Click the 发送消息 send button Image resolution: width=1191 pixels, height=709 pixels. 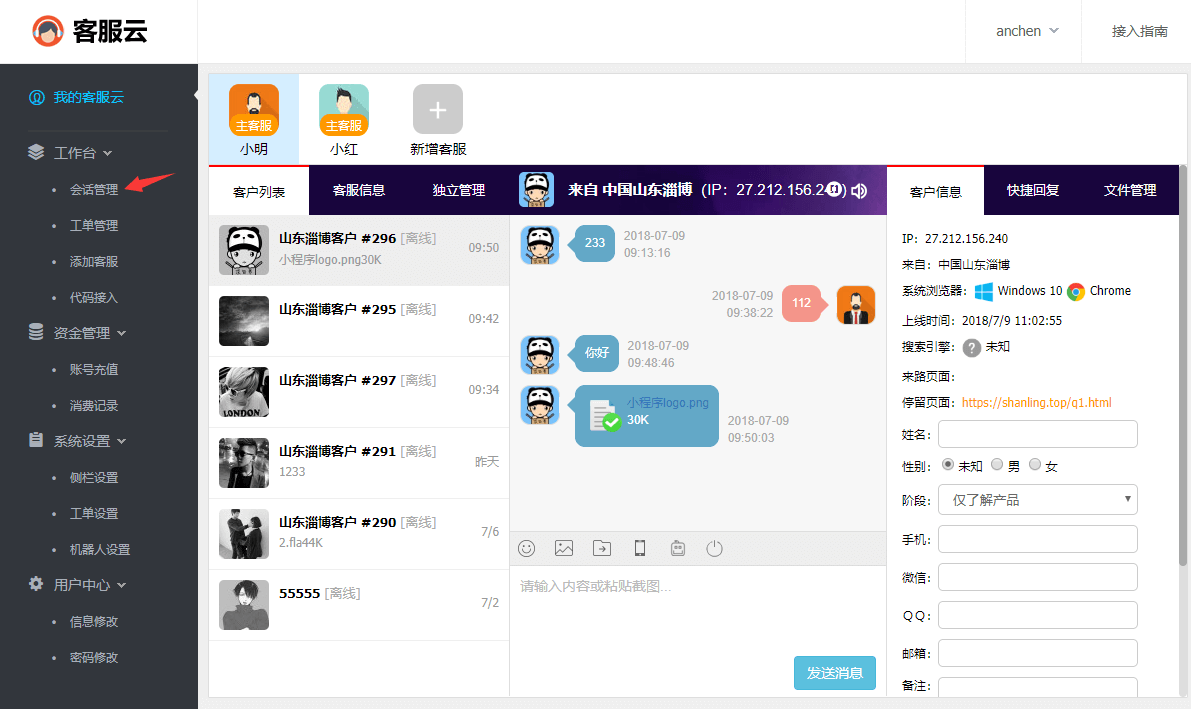pos(834,673)
